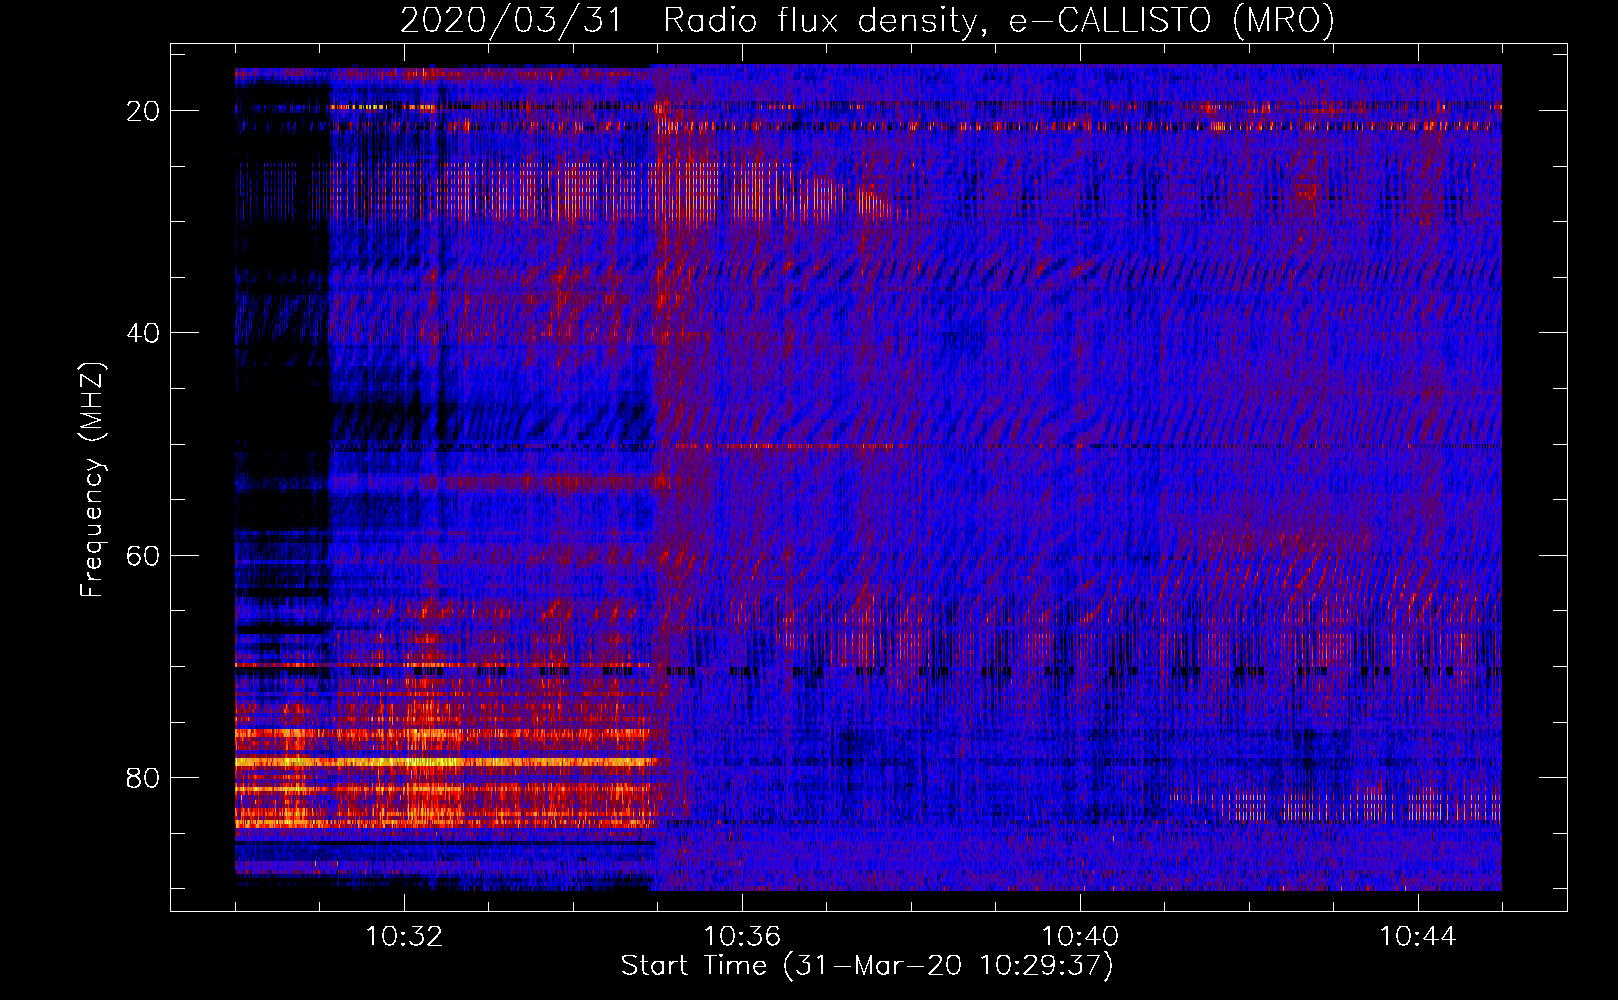This screenshot has height=1000, width=1618.
Task: Click the 80 MHz frequency tick label
Action: click(144, 778)
